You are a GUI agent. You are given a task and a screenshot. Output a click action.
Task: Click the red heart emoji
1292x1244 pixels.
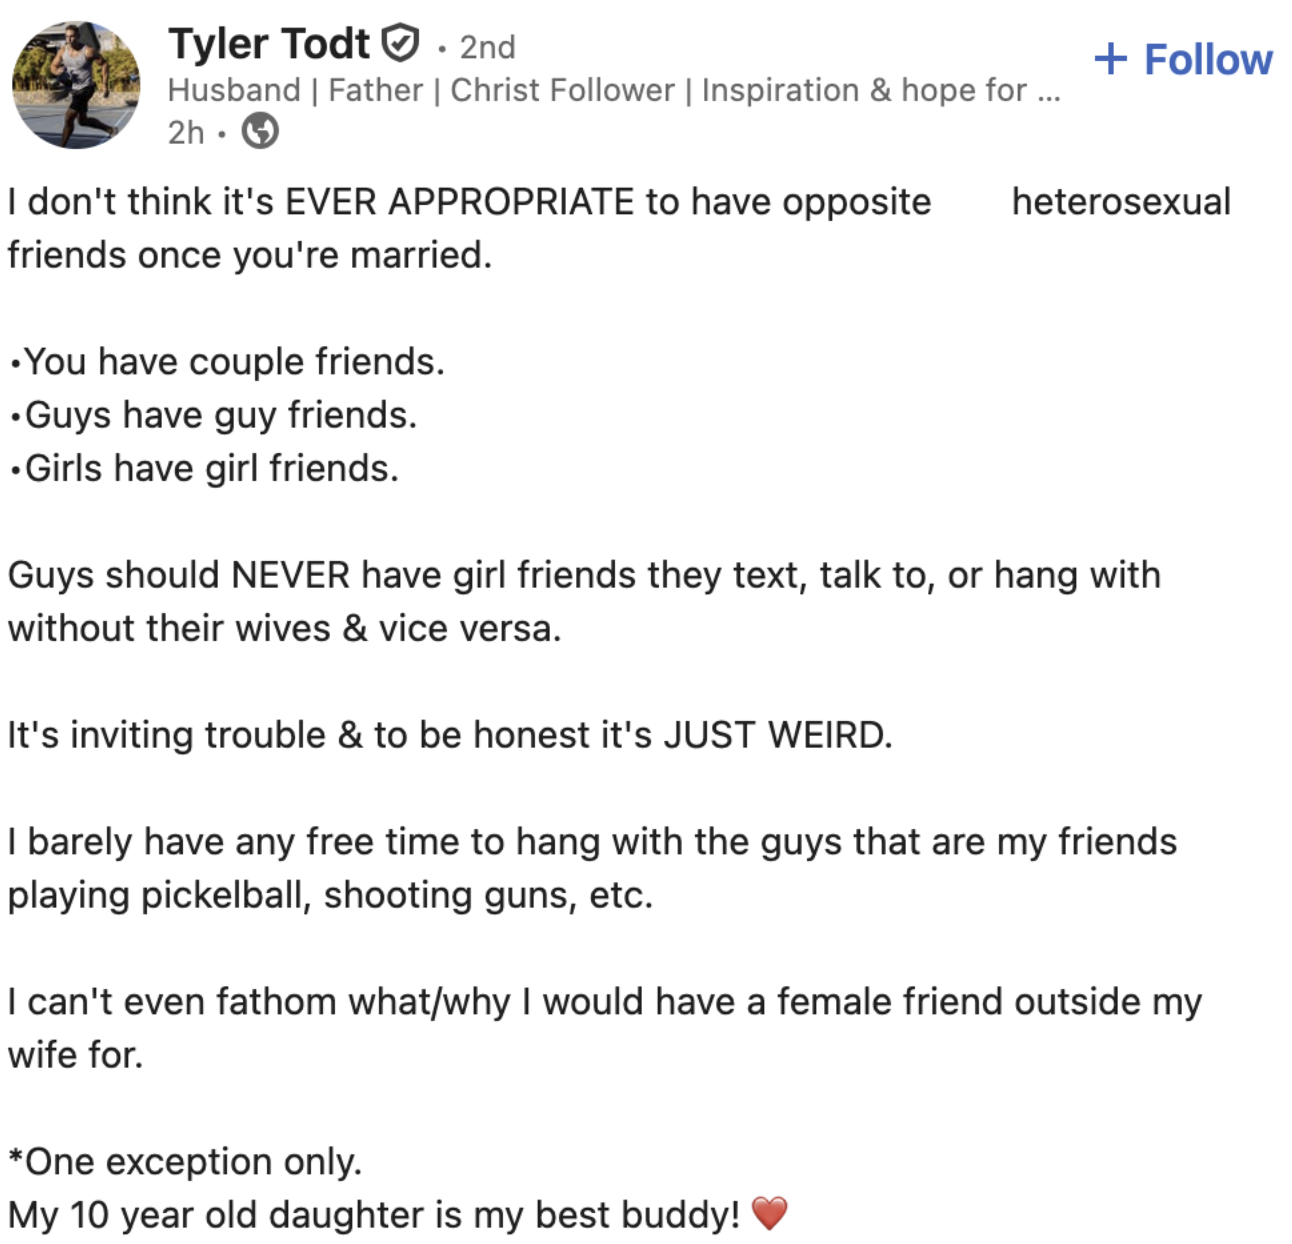click(x=769, y=1214)
